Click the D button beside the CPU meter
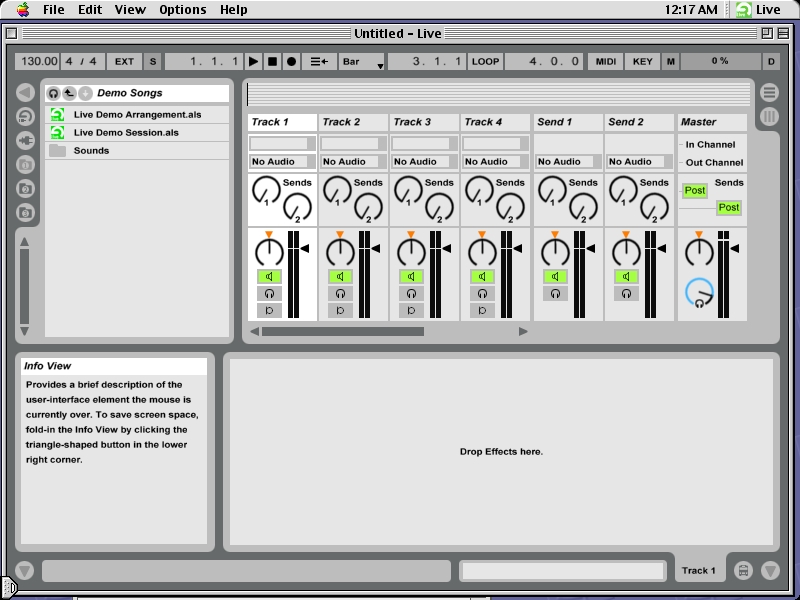The image size is (800, 600). tap(771, 62)
